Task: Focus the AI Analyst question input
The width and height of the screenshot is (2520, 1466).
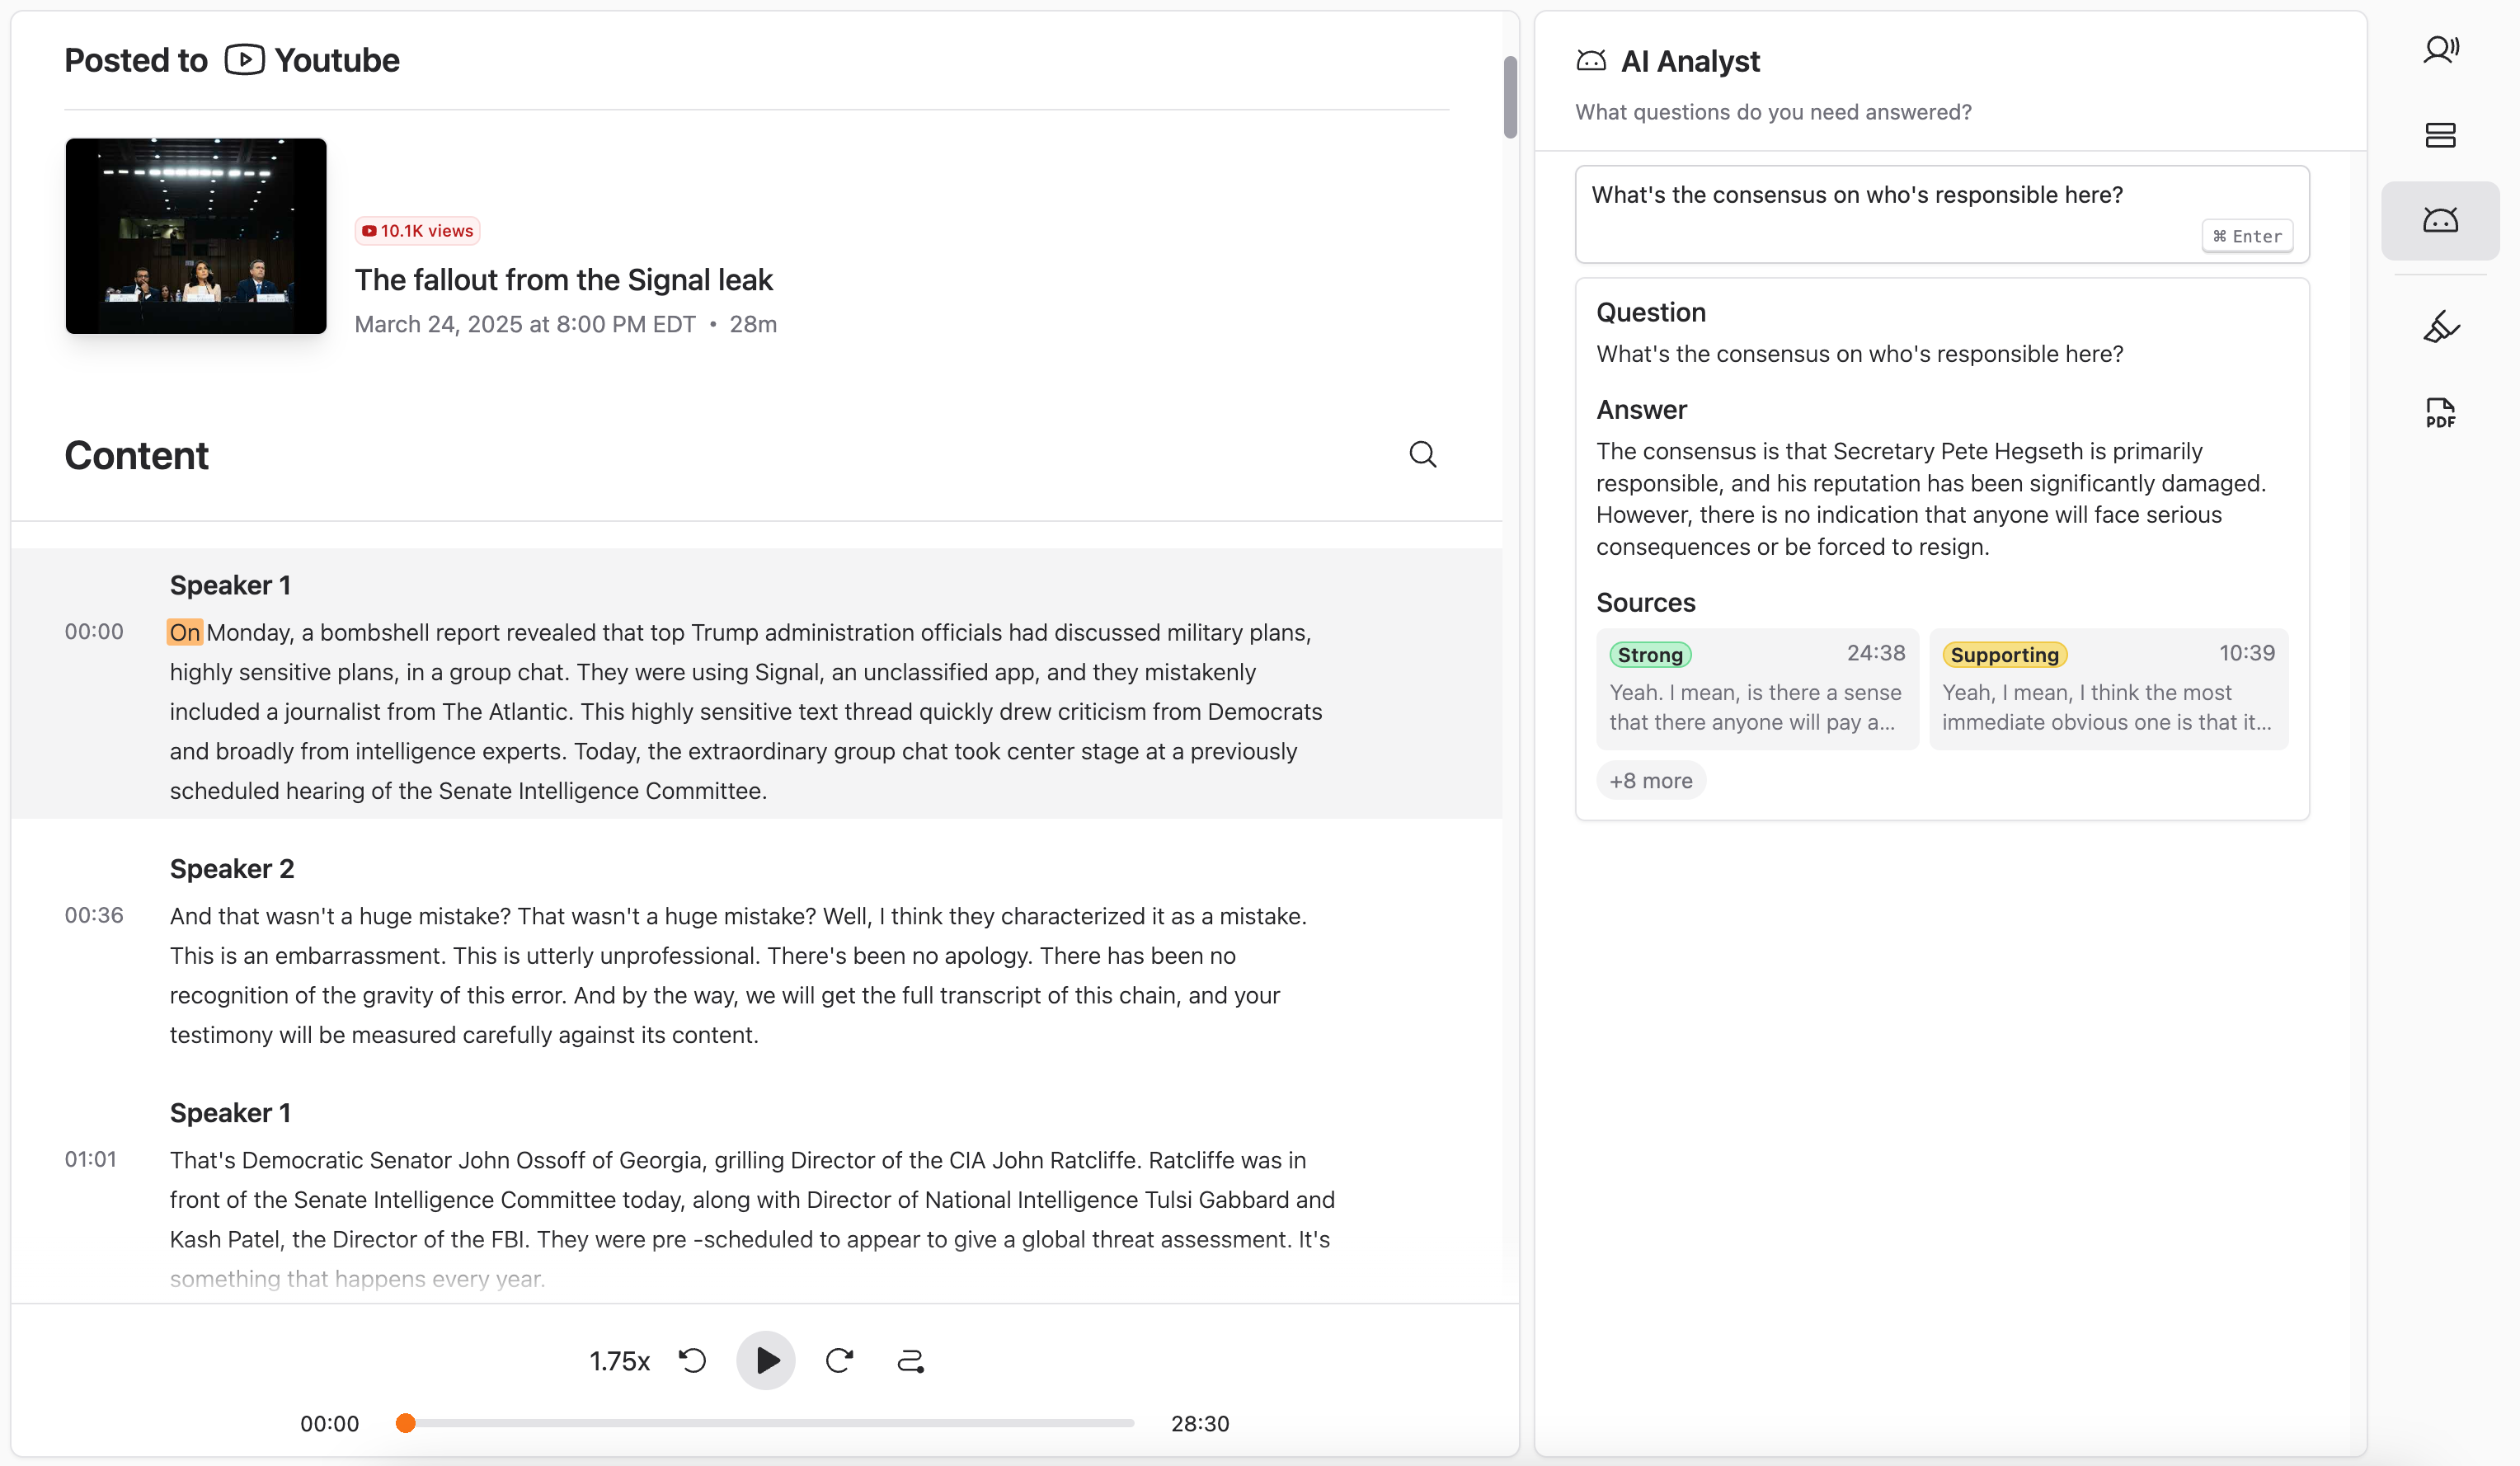Action: coord(1942,214)
